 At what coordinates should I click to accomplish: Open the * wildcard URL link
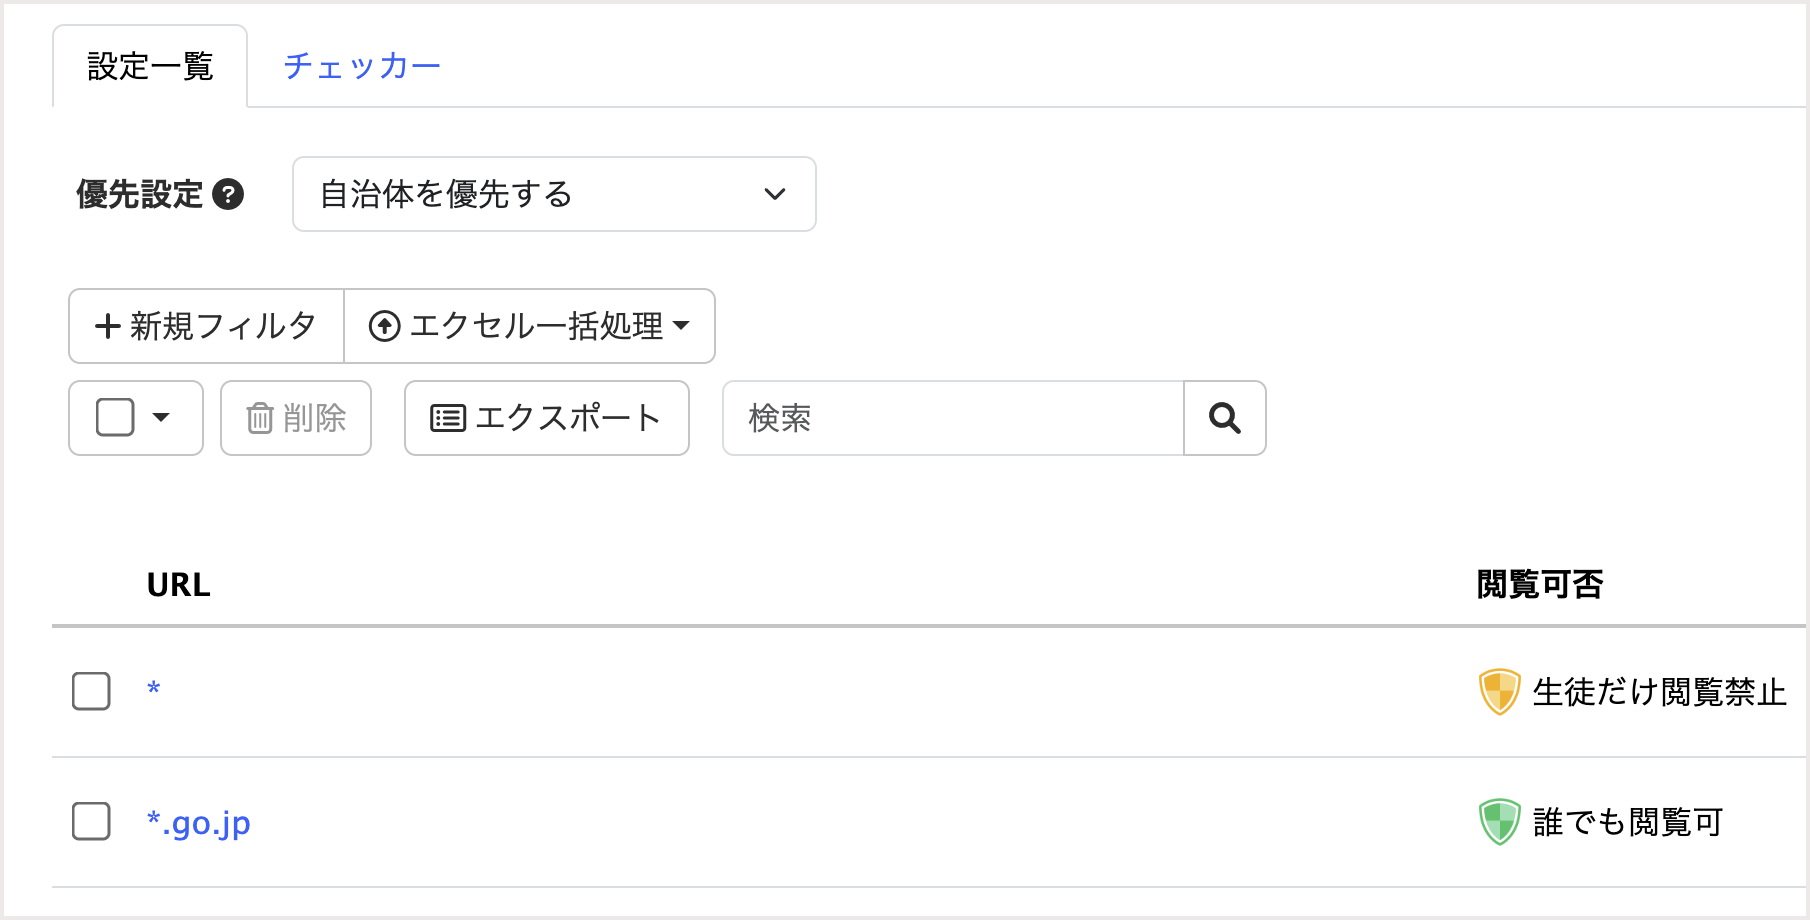tap(154, 689)
